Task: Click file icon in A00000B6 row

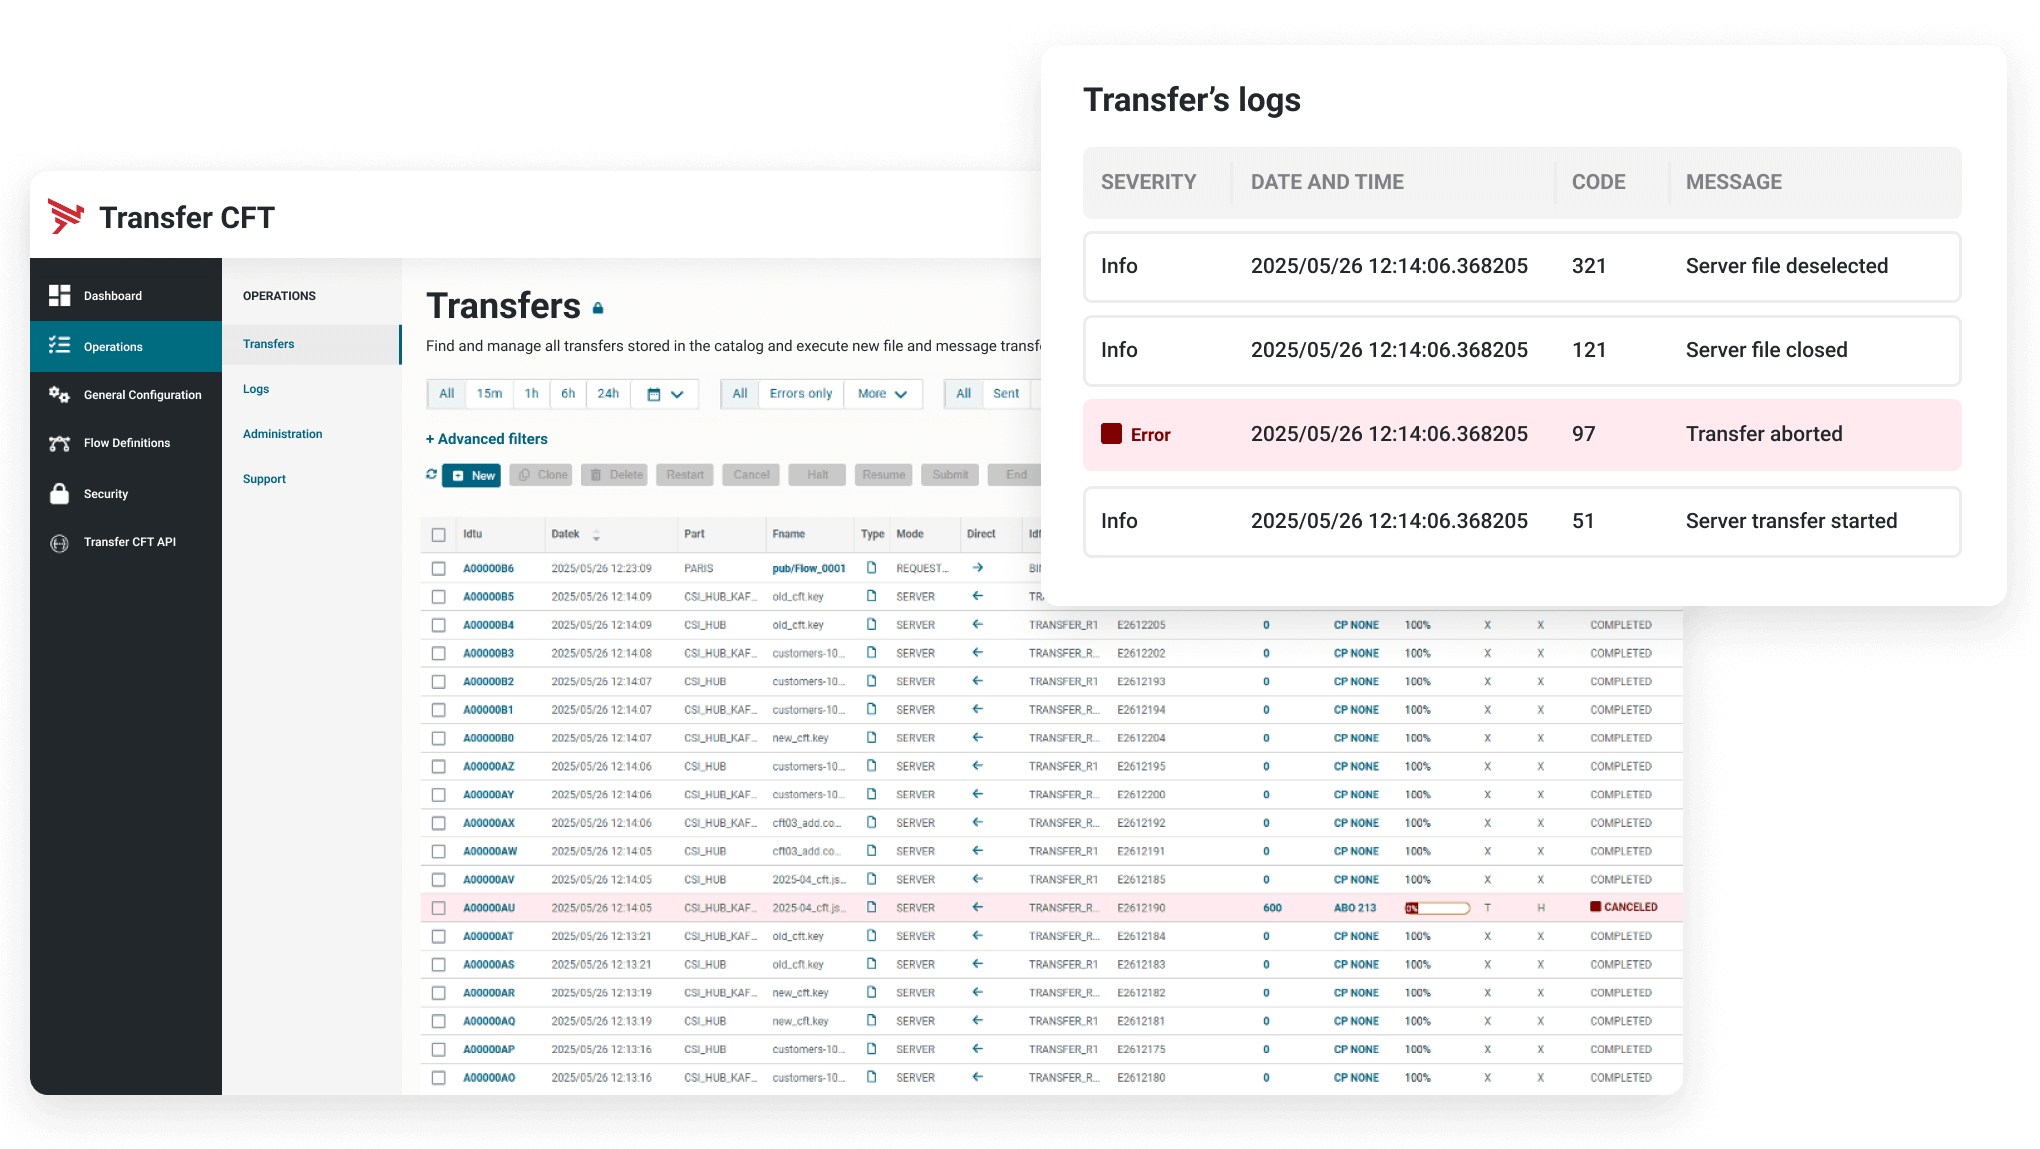Action: (872, 568)
